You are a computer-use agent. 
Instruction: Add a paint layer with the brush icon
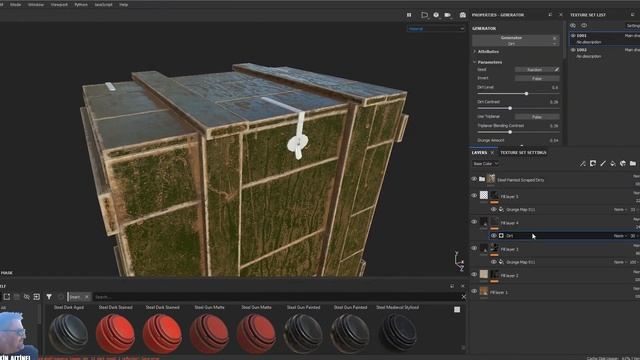pyautogui.click(x=603, y=163)
